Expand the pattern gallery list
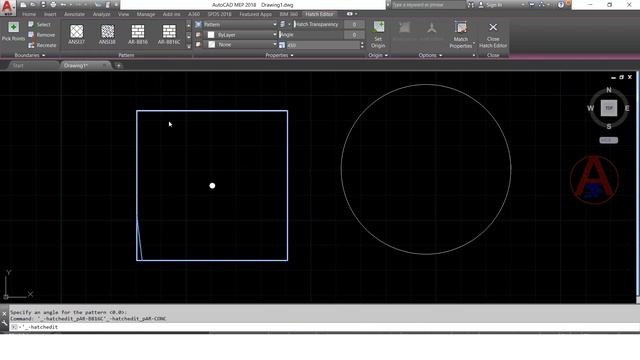The image size is (640, 360). (x=188, y=46)
